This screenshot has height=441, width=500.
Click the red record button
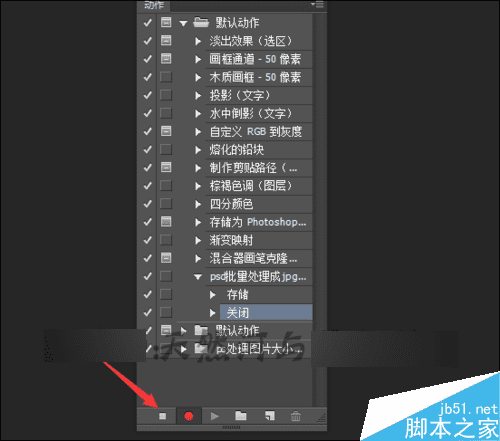click(189, 416)
